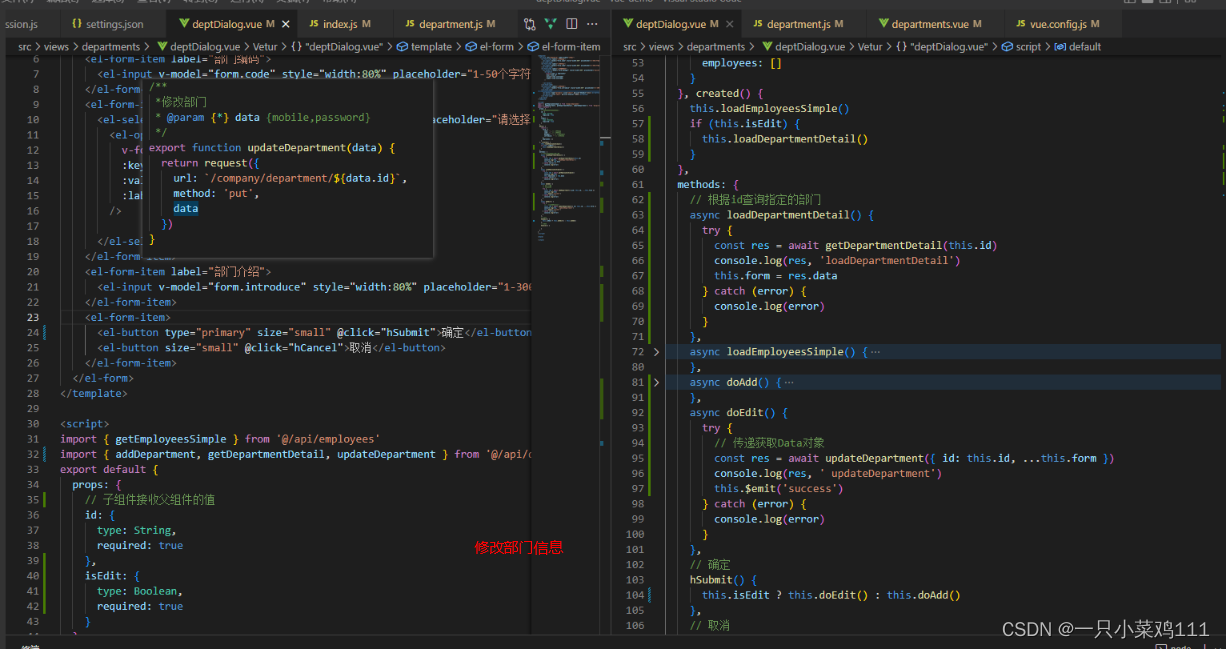Viewport: 1226px width, 649px height.
Task: Click 'type: Boolean,' on line 41
Action: (140, 591)
